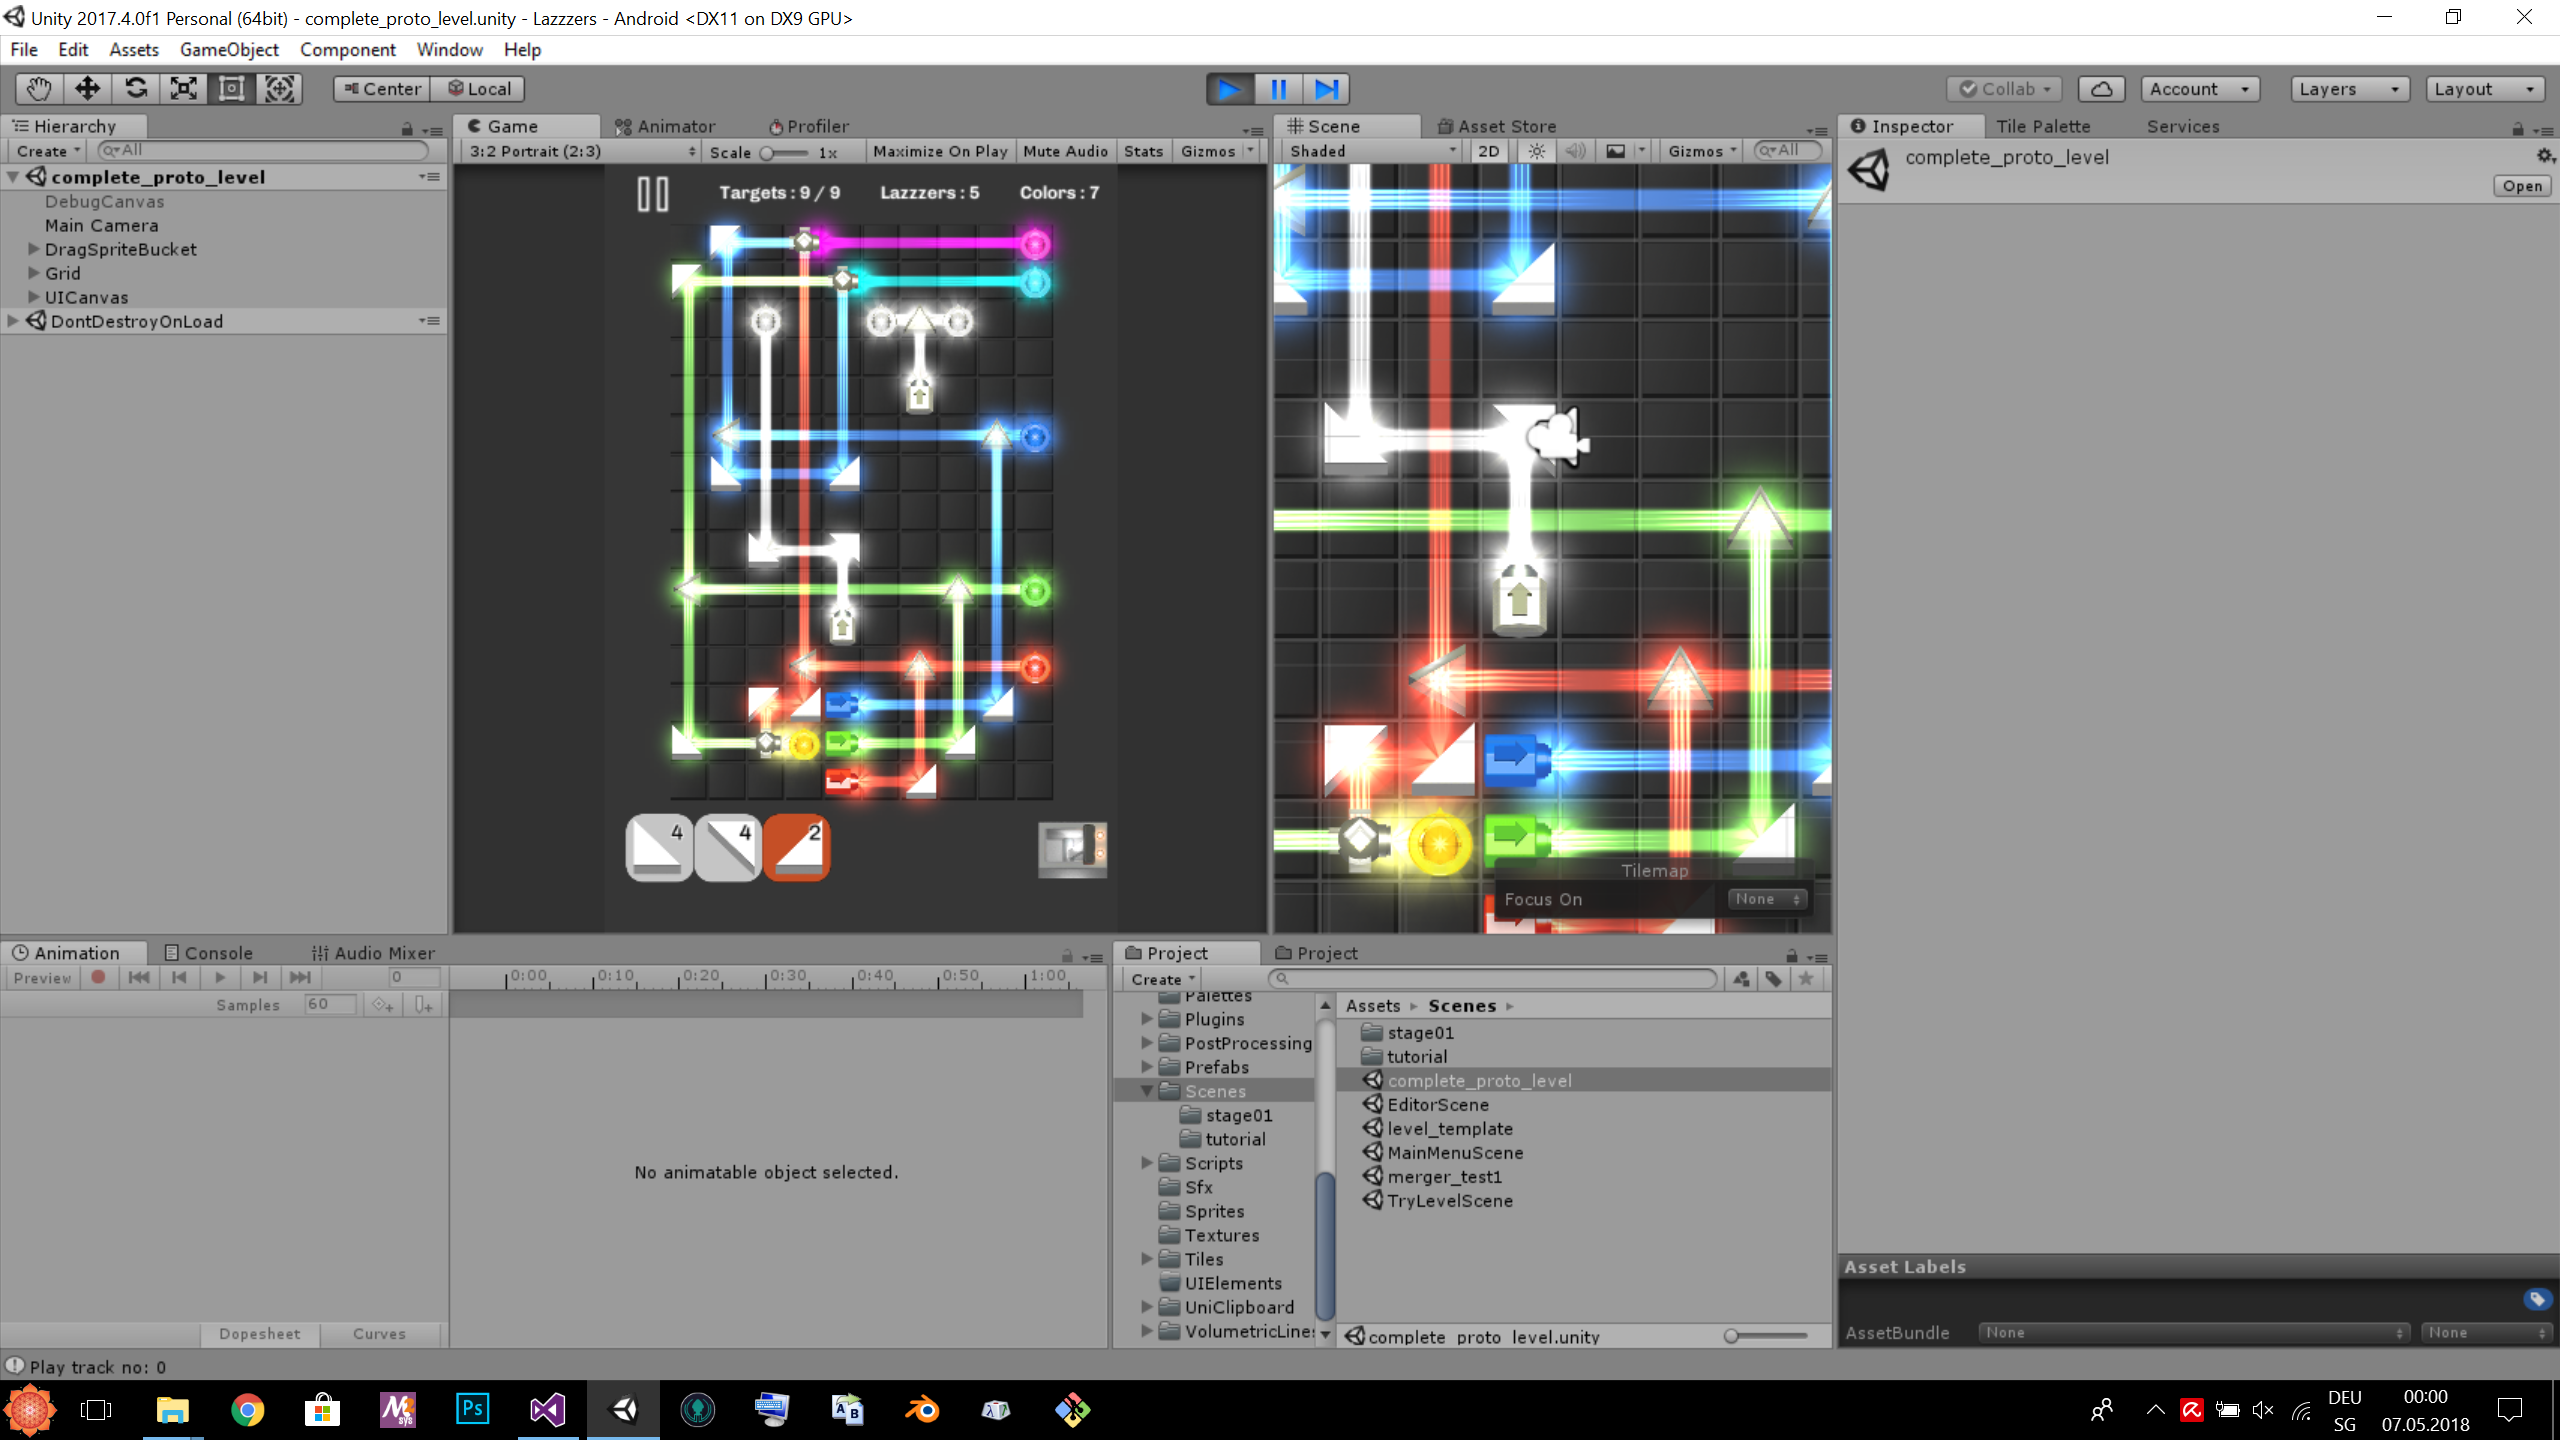Toggle 2D mode in Scene view
Screen dimensions: 2560x1440
[x=1488, y=151]
